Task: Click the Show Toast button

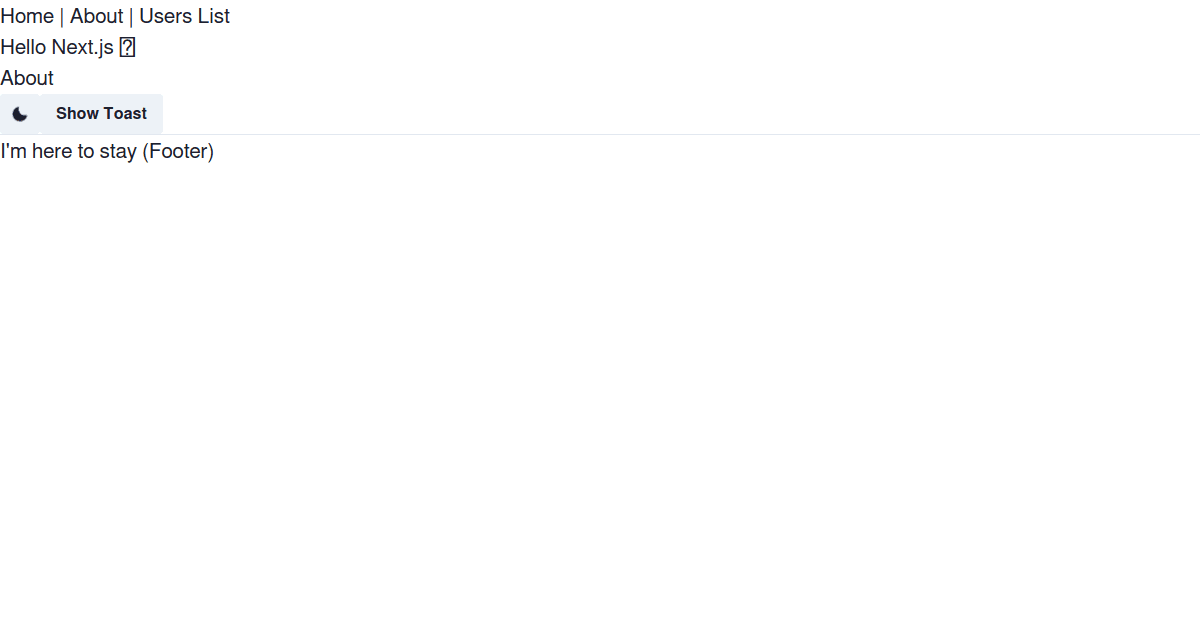Action: click(101, 114)
